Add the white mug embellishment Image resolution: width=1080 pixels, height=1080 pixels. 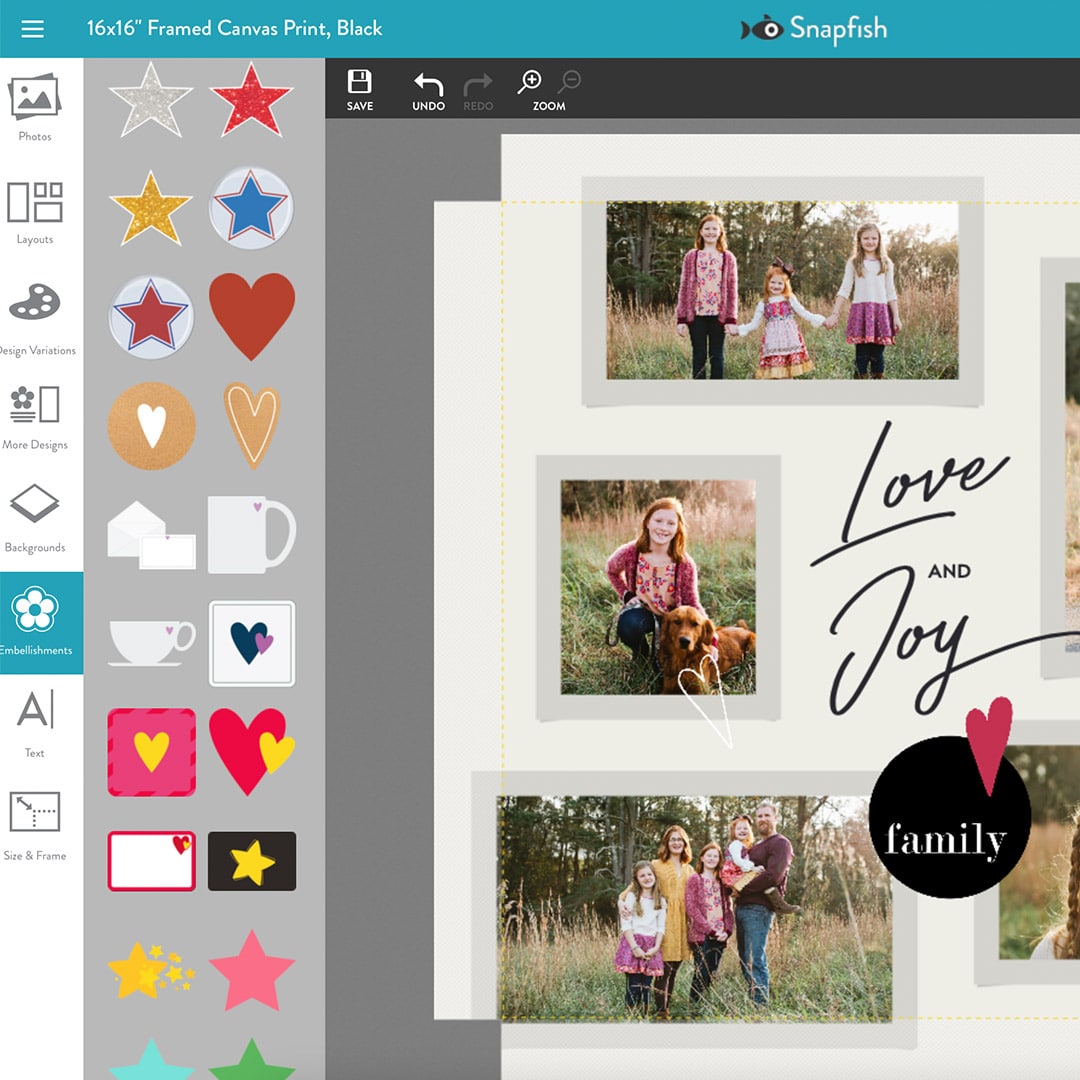[251, 535]
